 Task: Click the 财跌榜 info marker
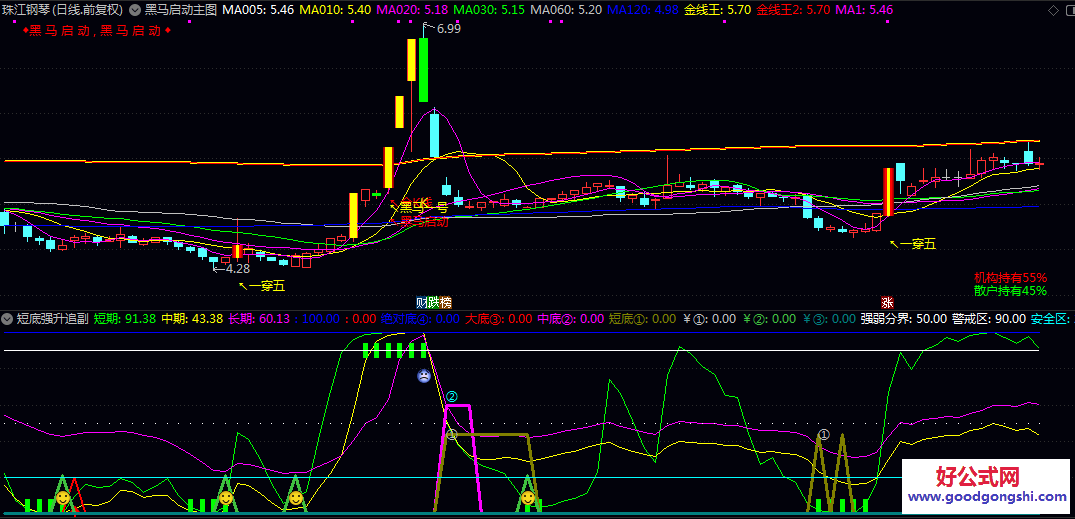click(433, 302)
